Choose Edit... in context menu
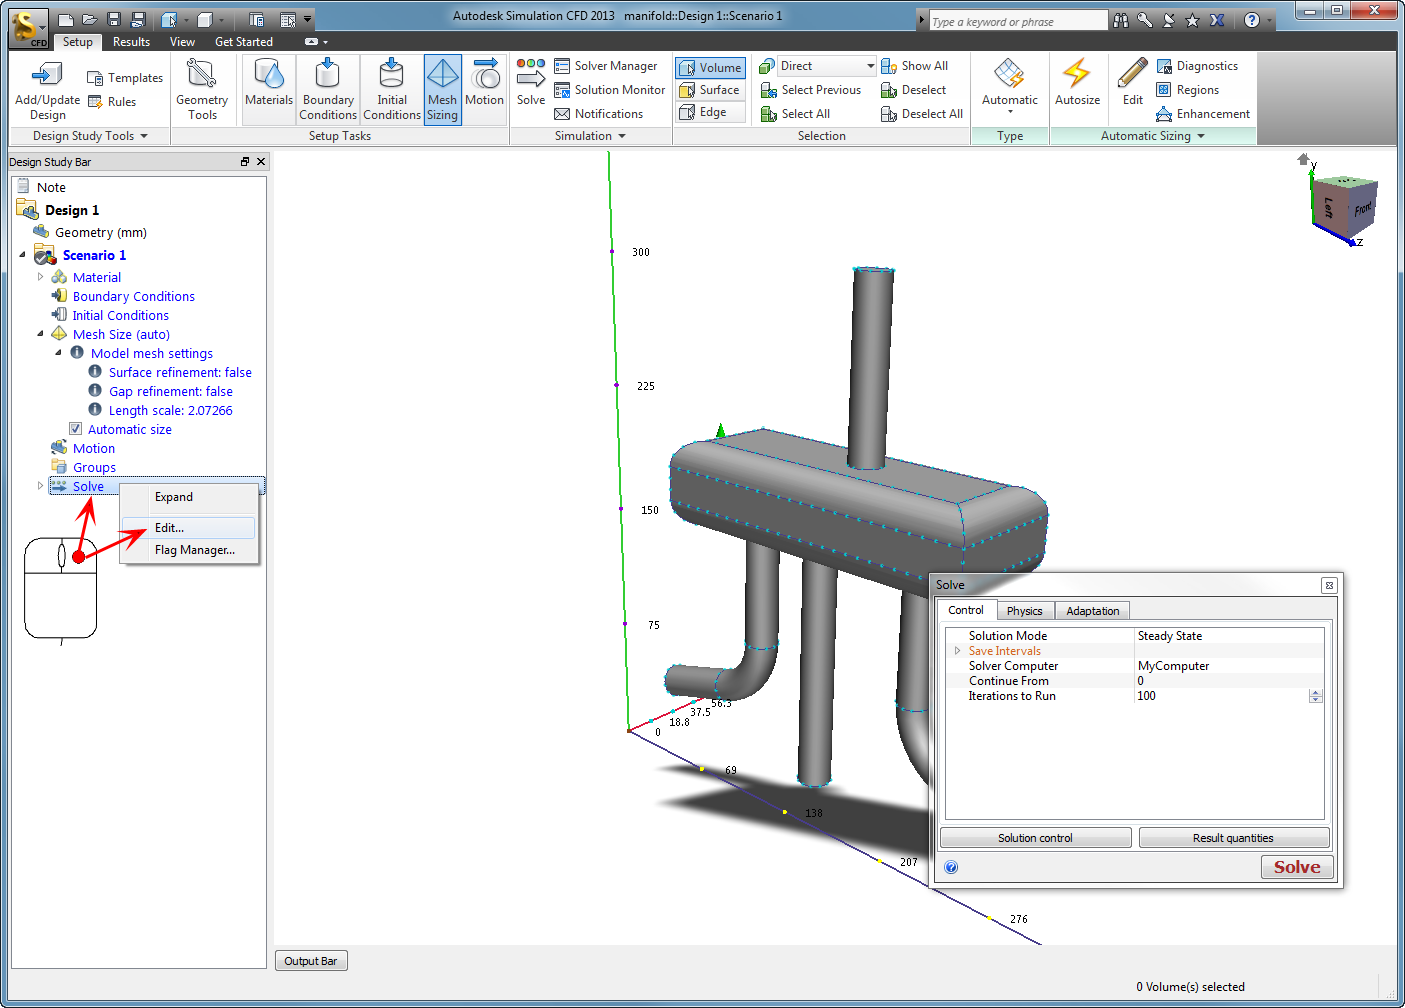Screen dimensions: 1405x1008 (188, 528)
